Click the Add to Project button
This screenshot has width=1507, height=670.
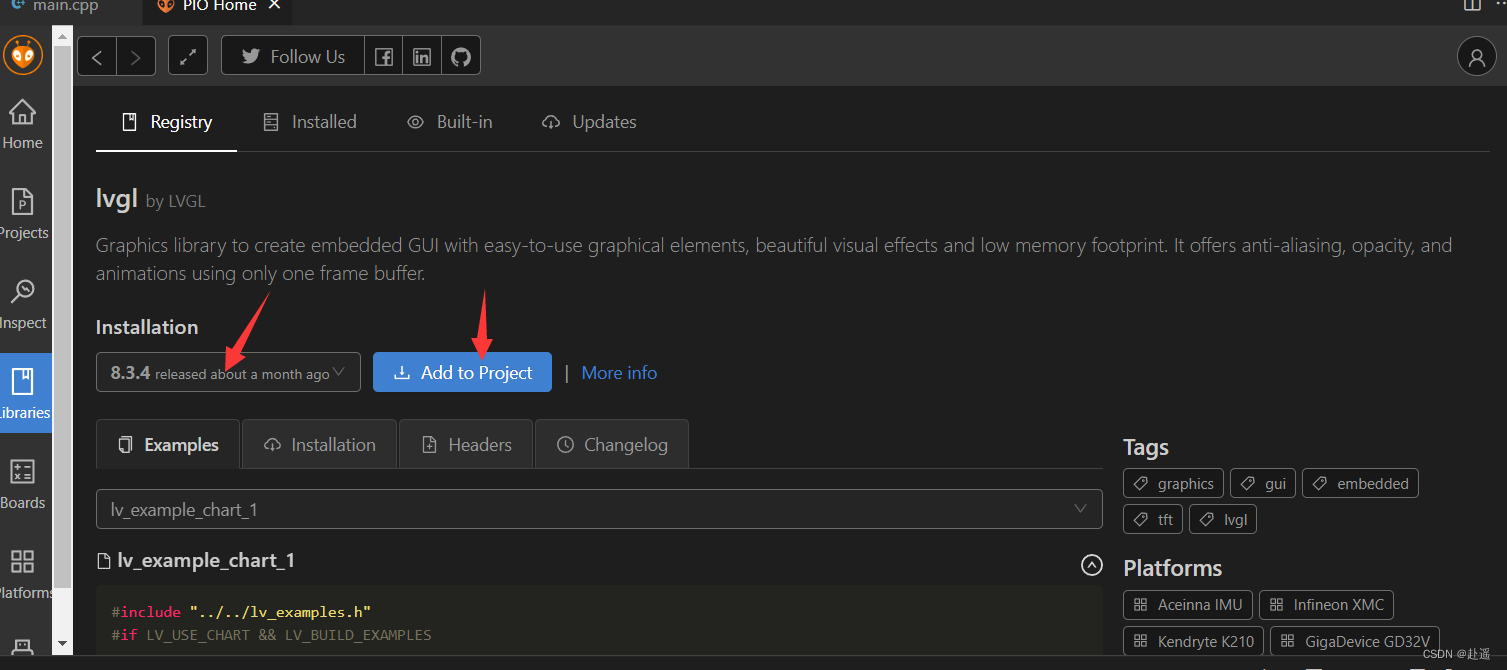462,372
